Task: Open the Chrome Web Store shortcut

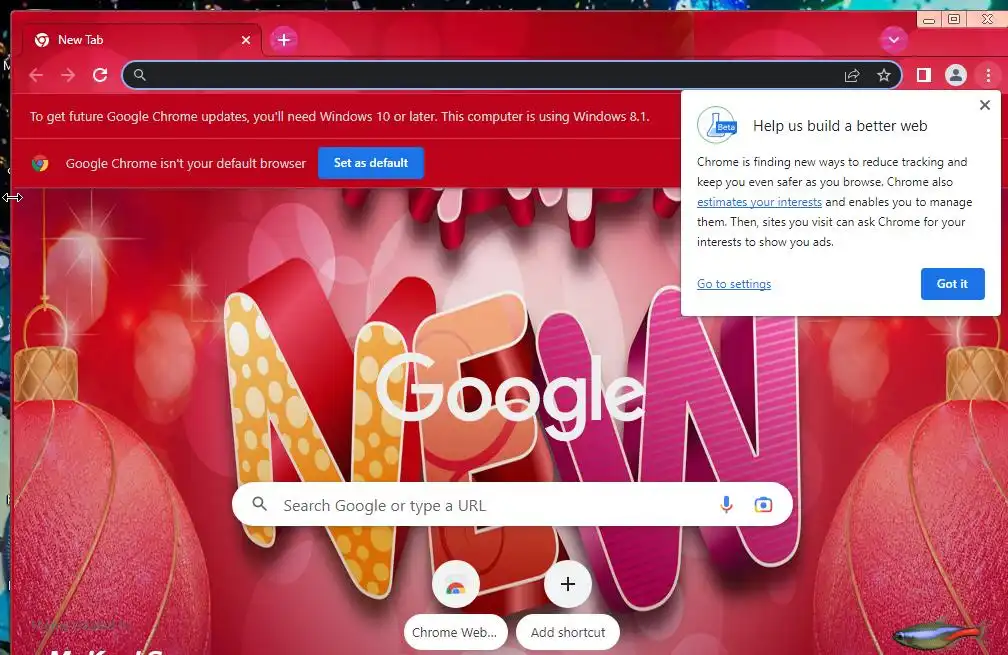Action: [x=456, y=584]
